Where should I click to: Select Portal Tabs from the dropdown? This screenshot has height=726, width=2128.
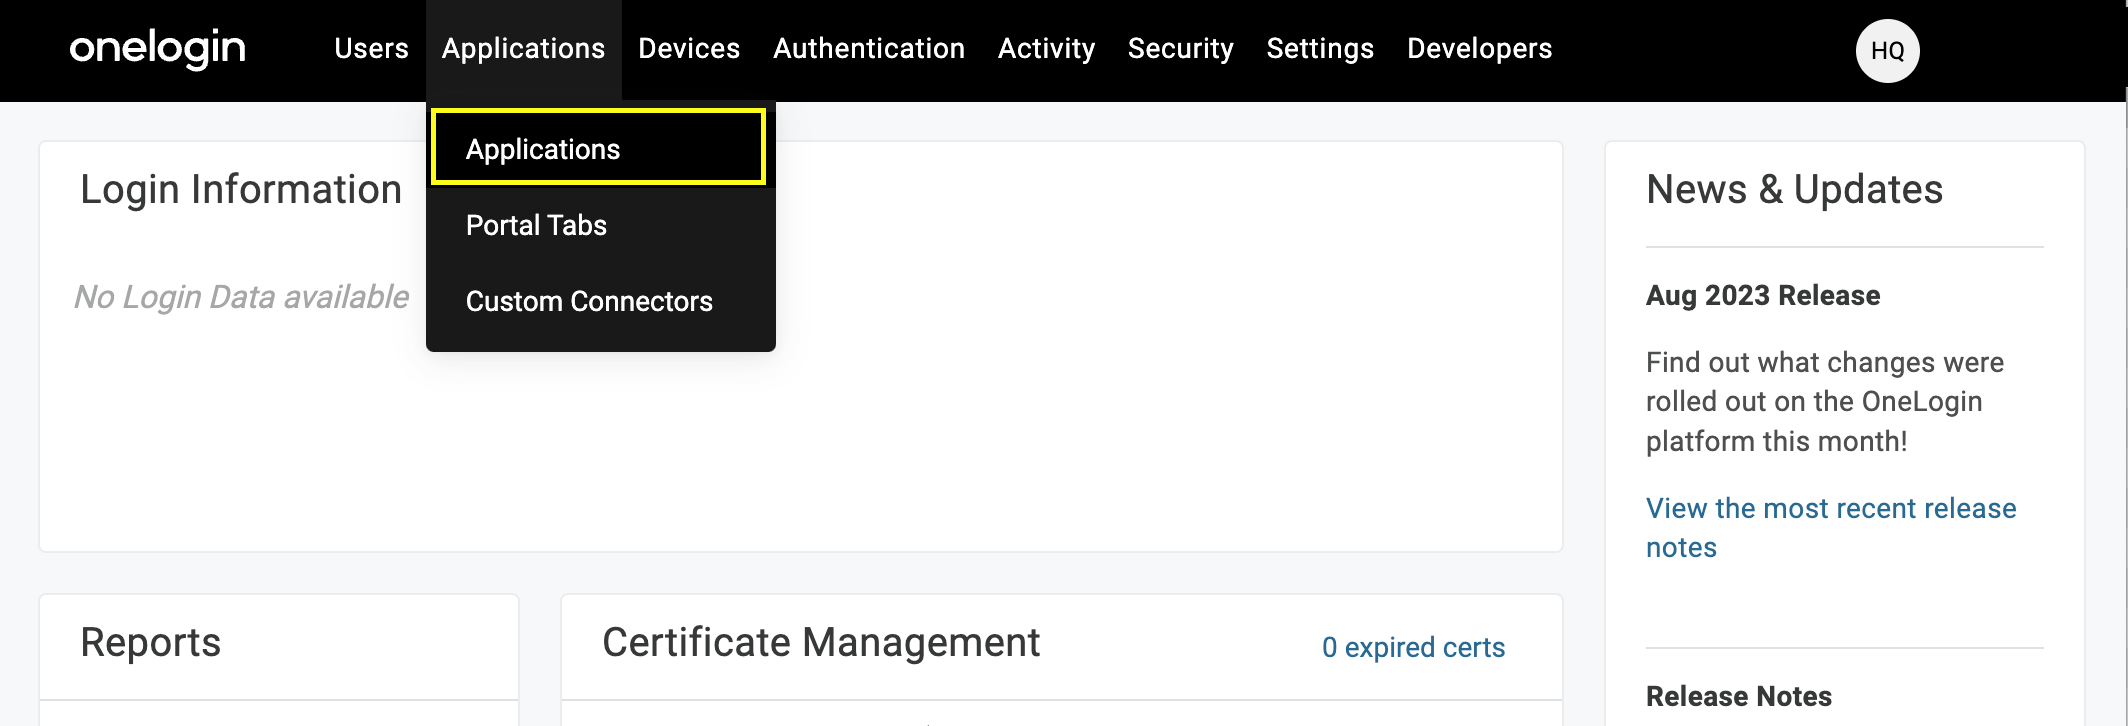click(601, 225)
